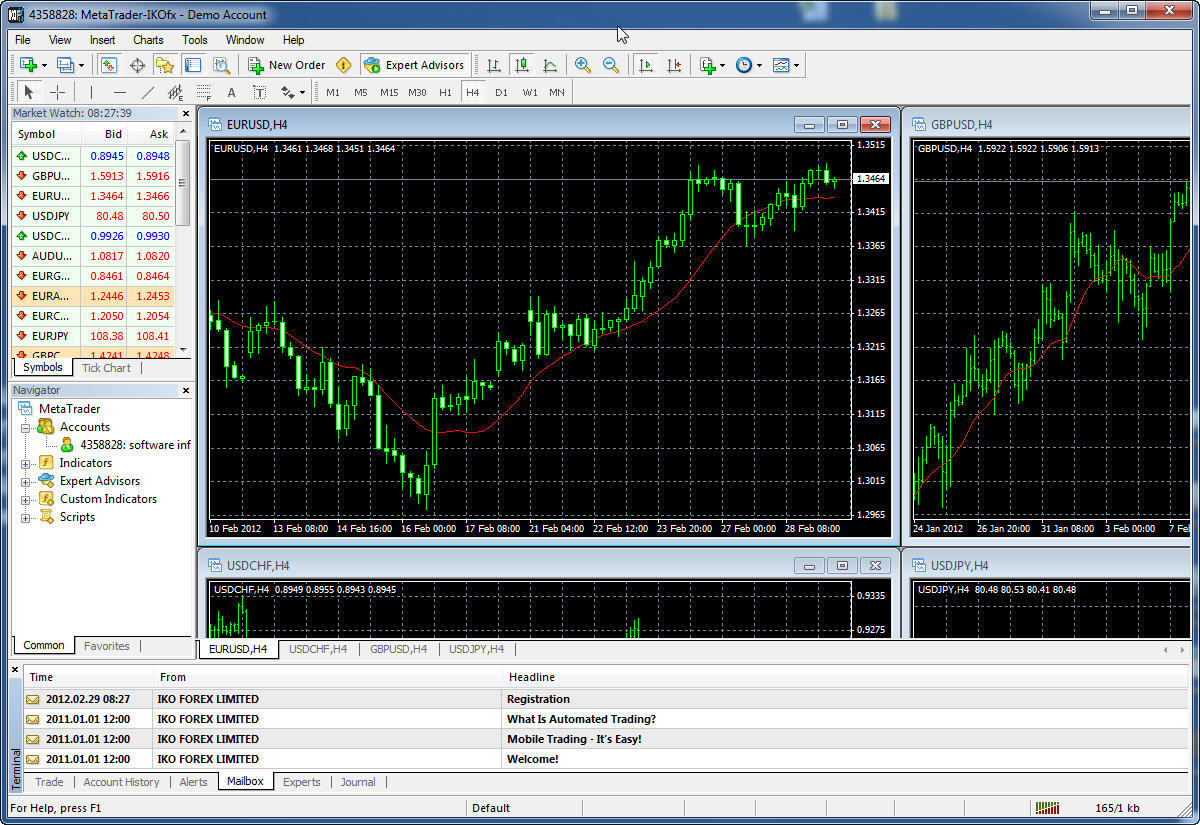Open the Tick Chart tab
This screenshot has height=825, width=1200.
[x=106, y=368]
